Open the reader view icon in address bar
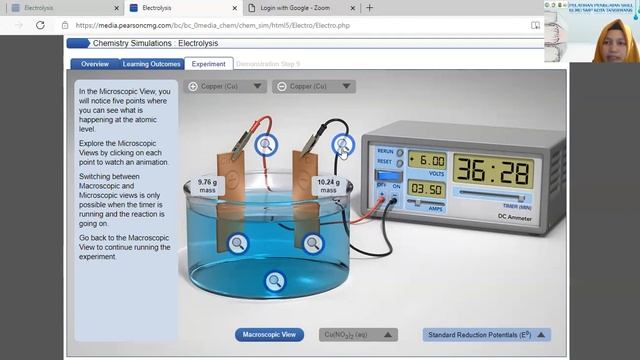The image size is (640, 360). [535, 25]
